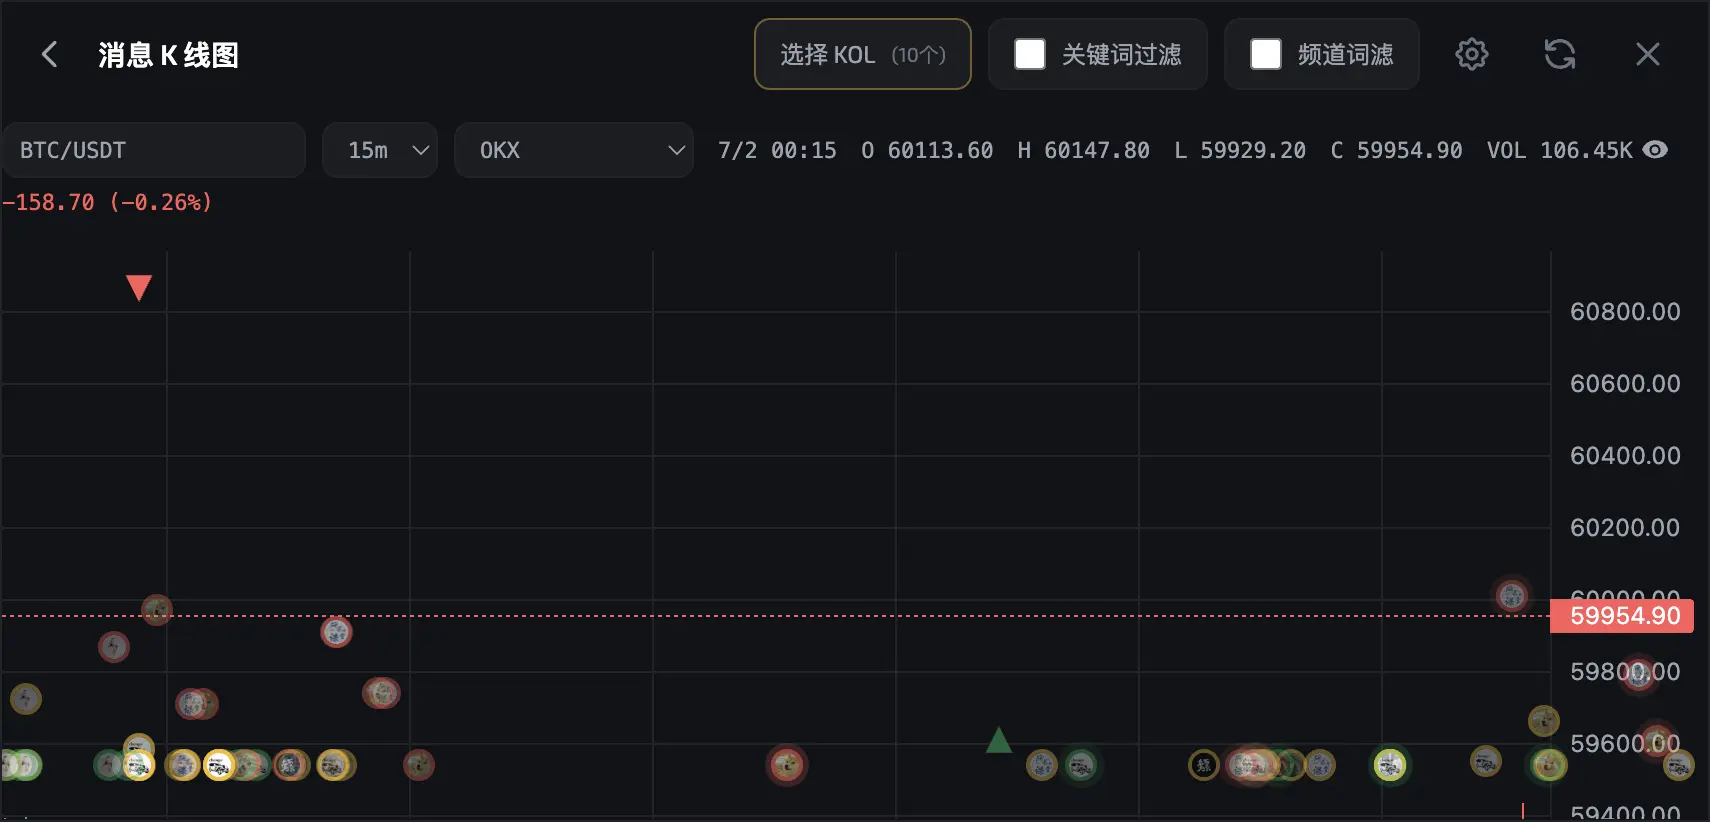The height and width of the screenshot is (822, 1710).
Task: Open the OKX exchange dropdown
Action: tap(574, 150)
